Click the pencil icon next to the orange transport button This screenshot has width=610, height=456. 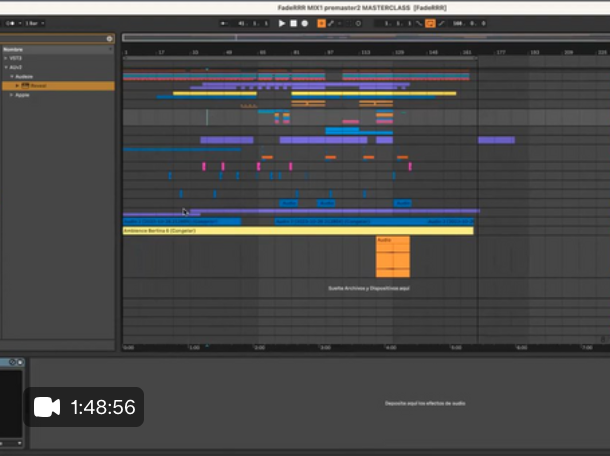(331, 23)
